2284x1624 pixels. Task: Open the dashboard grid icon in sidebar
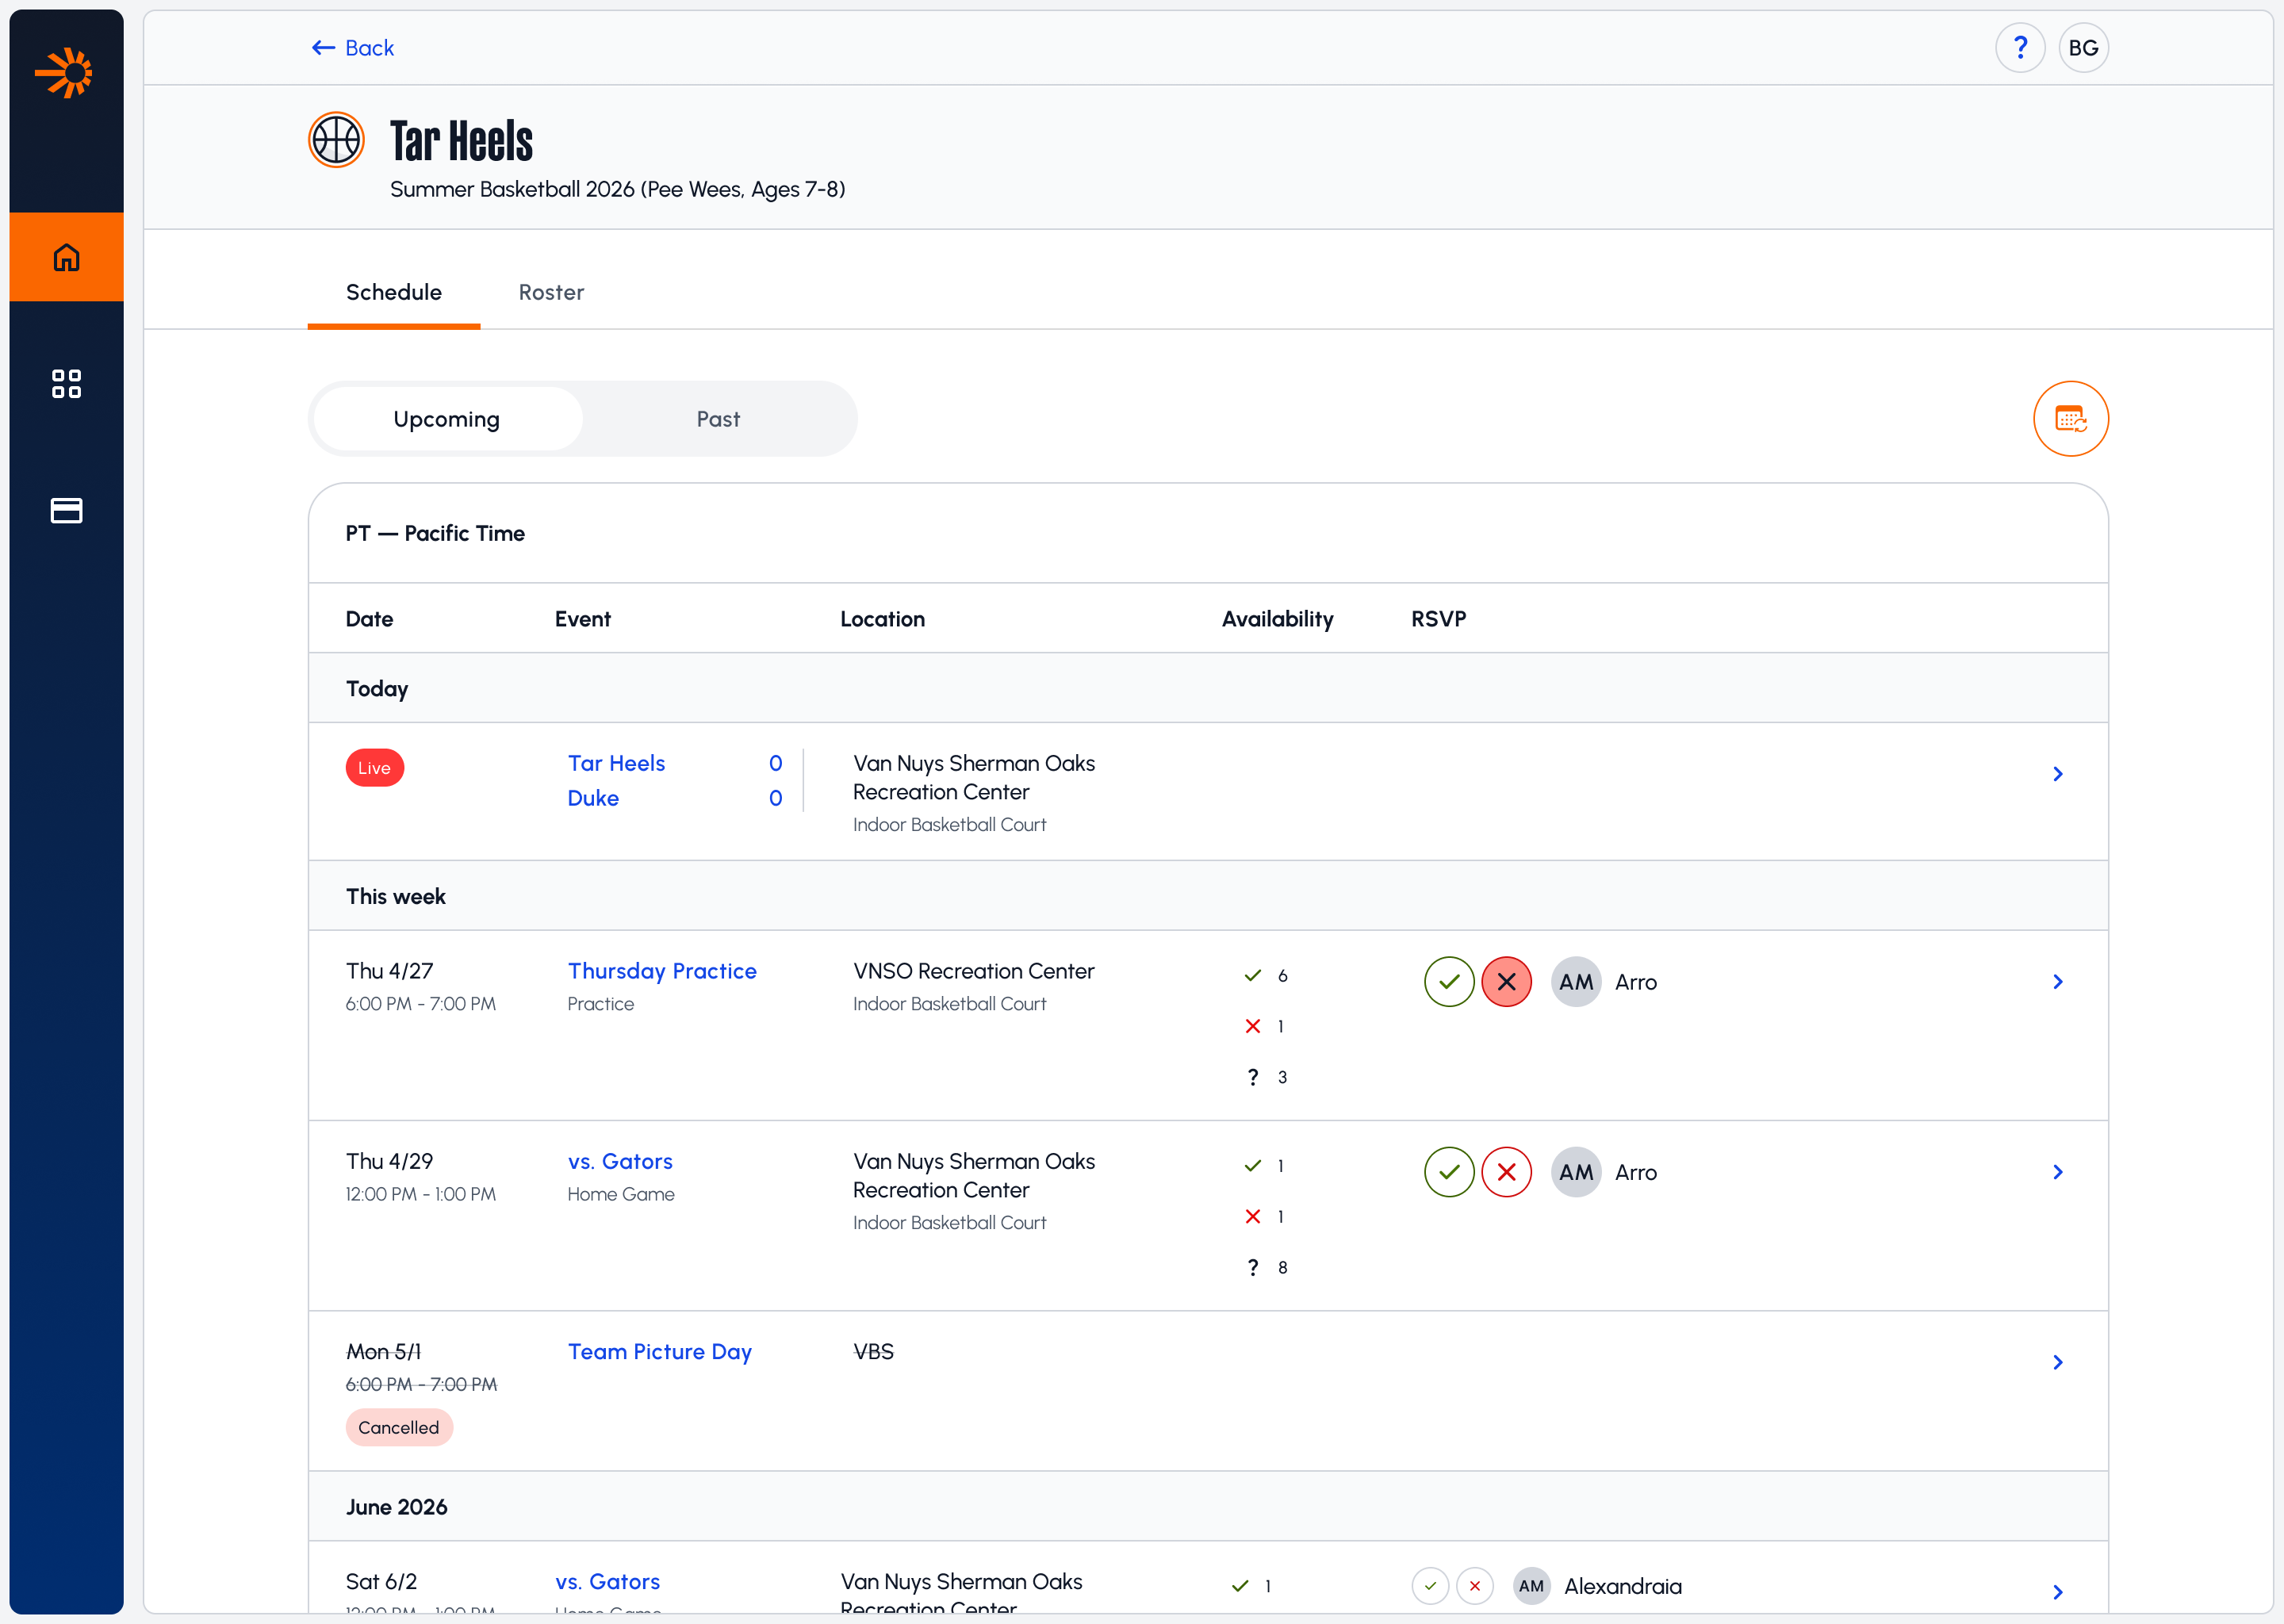click(66, 384)
